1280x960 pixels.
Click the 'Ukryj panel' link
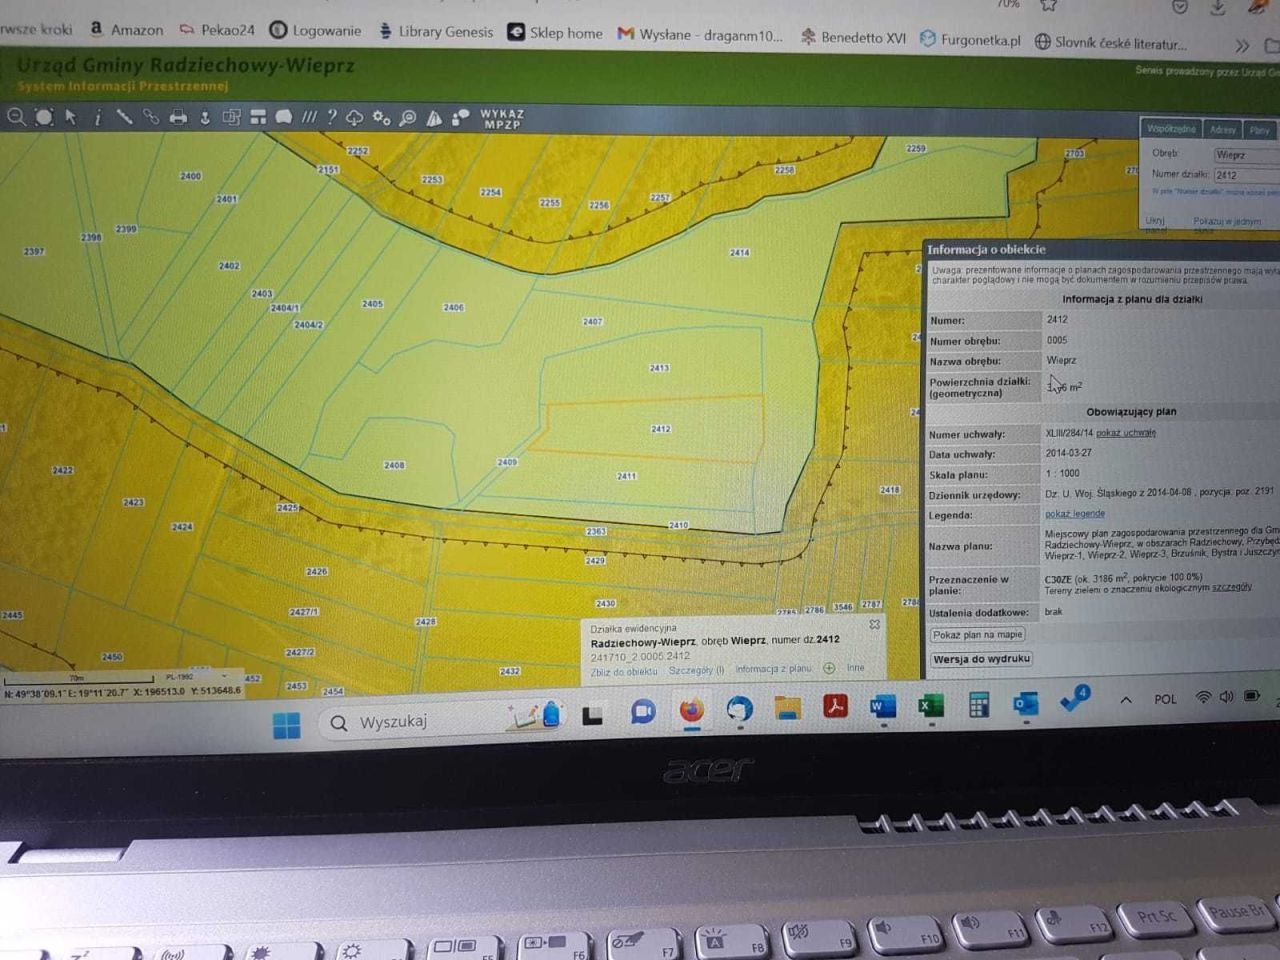1156,224
